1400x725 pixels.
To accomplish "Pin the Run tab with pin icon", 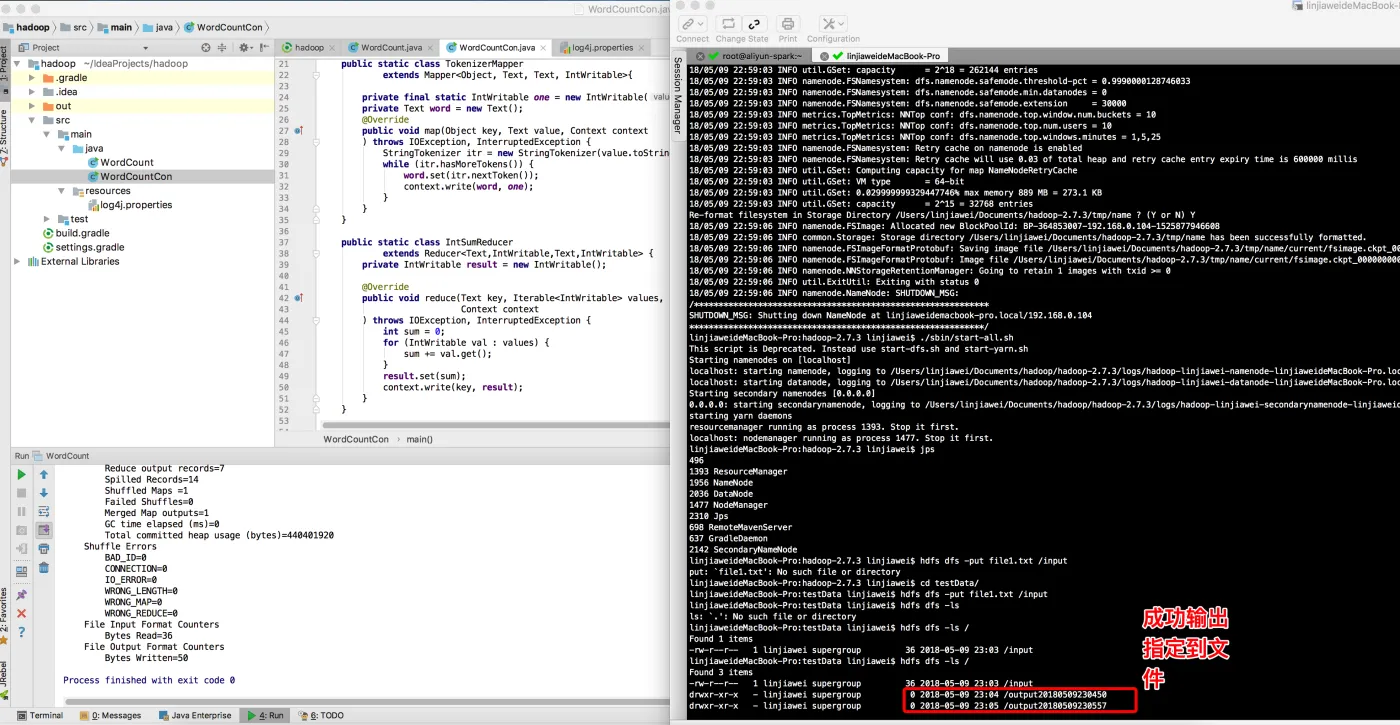I will (x=22, y=595).
